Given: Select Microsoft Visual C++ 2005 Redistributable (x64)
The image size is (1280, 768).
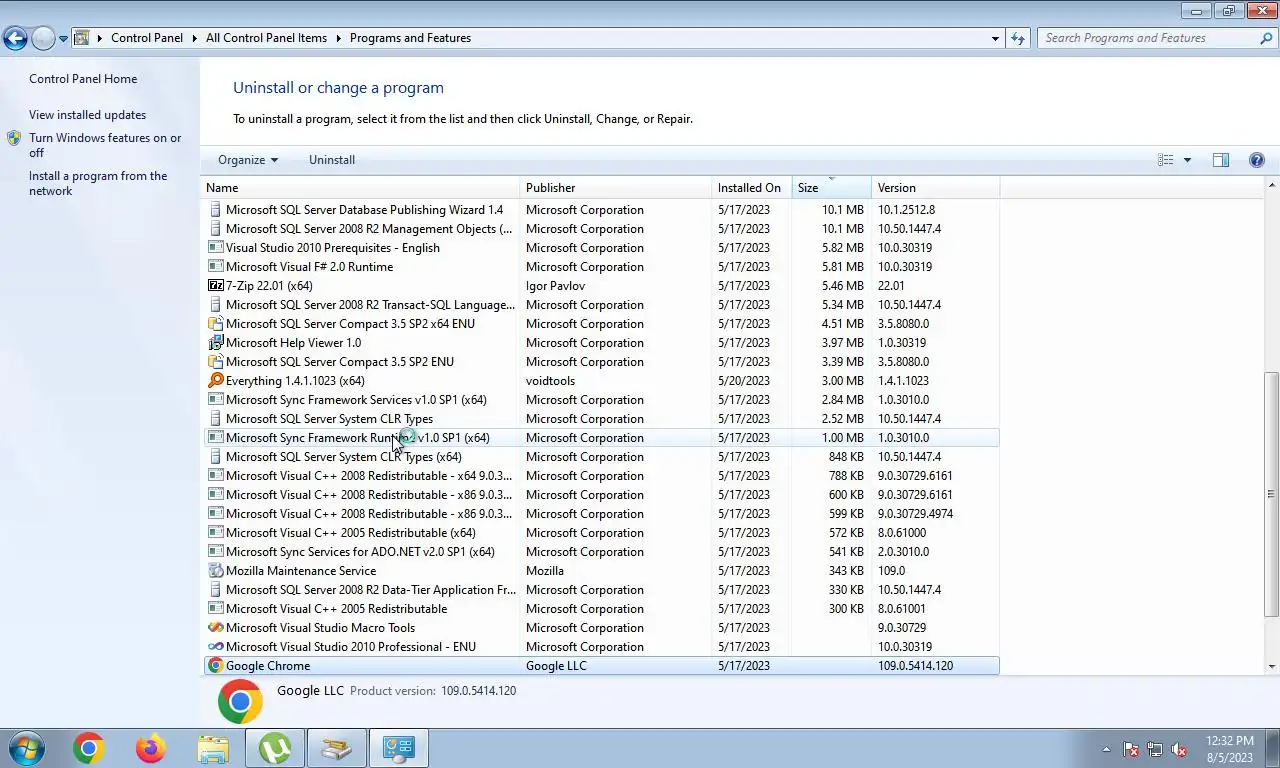Looking at the screenshot, I should [x=602, y=533].
